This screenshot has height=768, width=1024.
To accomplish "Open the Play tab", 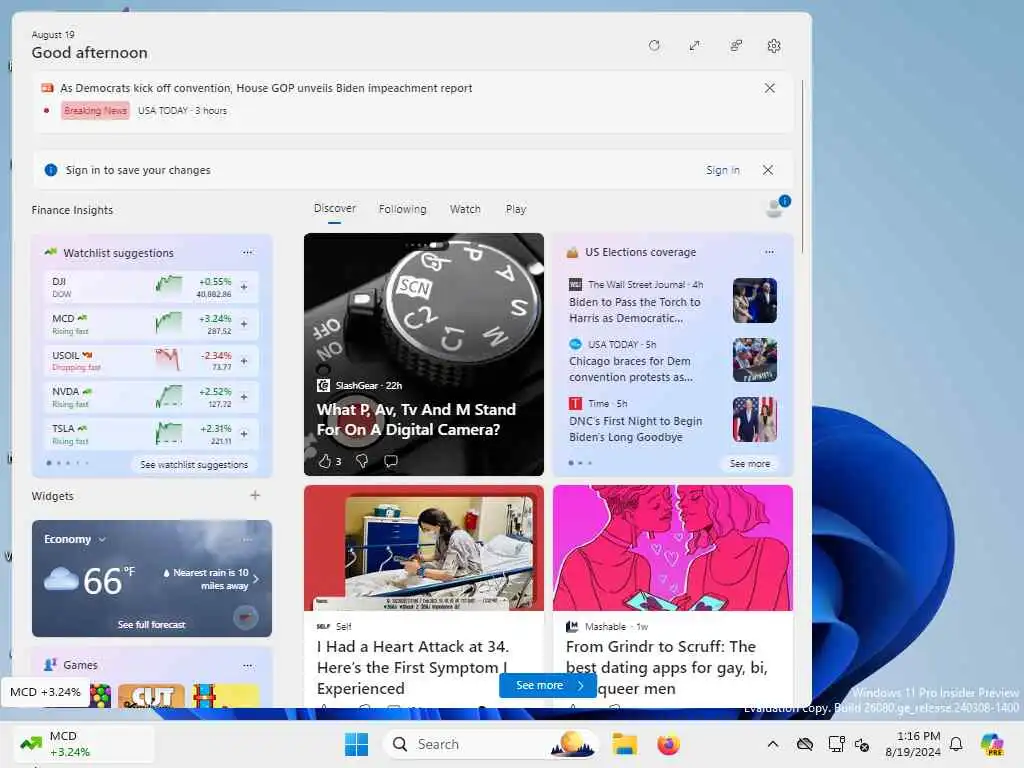I will click(515, 209).
